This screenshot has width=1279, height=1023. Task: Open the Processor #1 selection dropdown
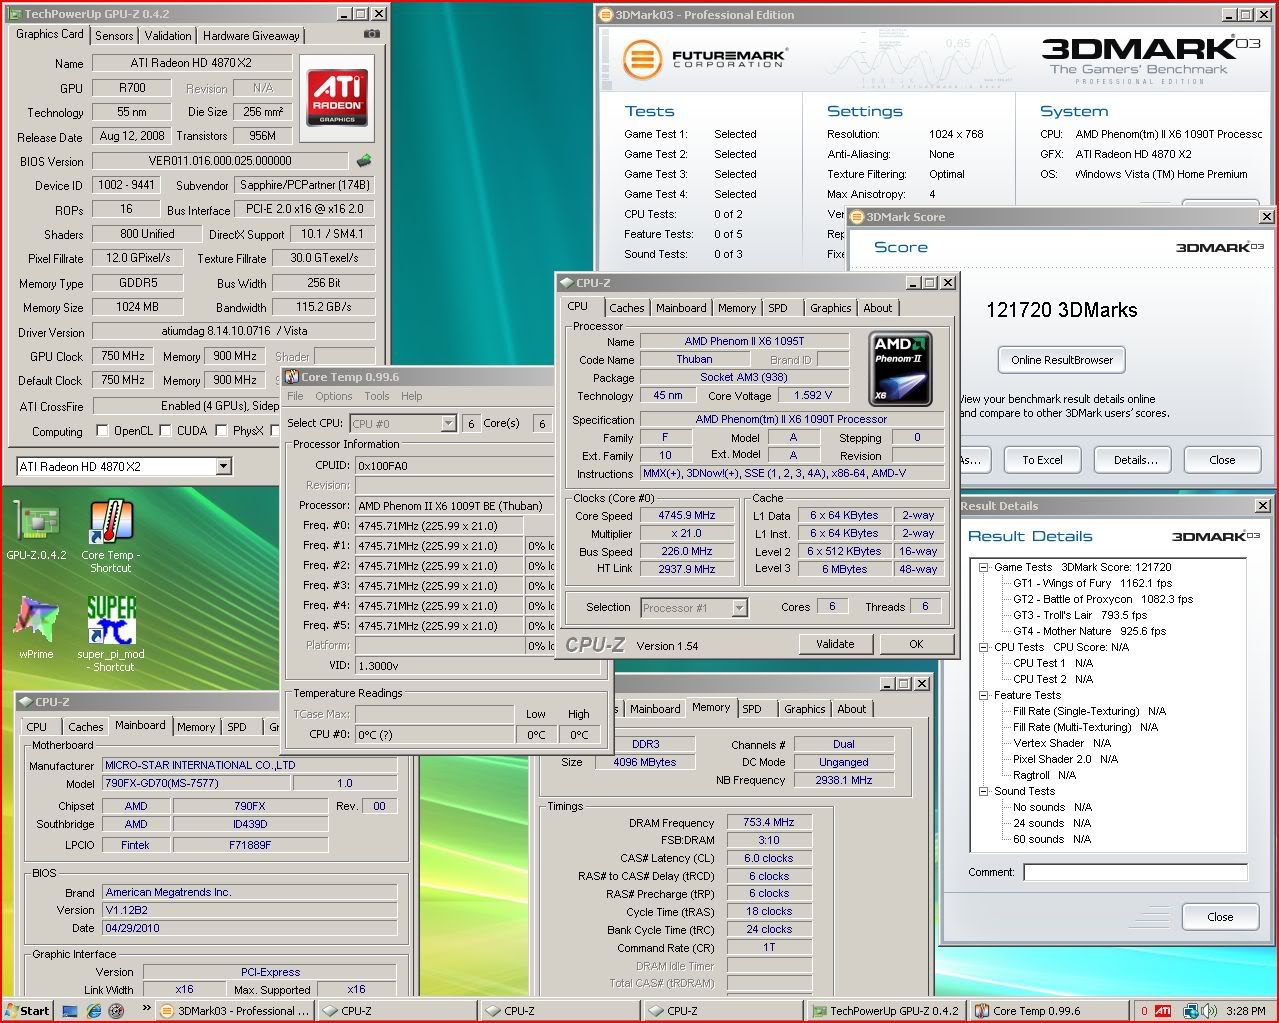[x=739, y=607]
